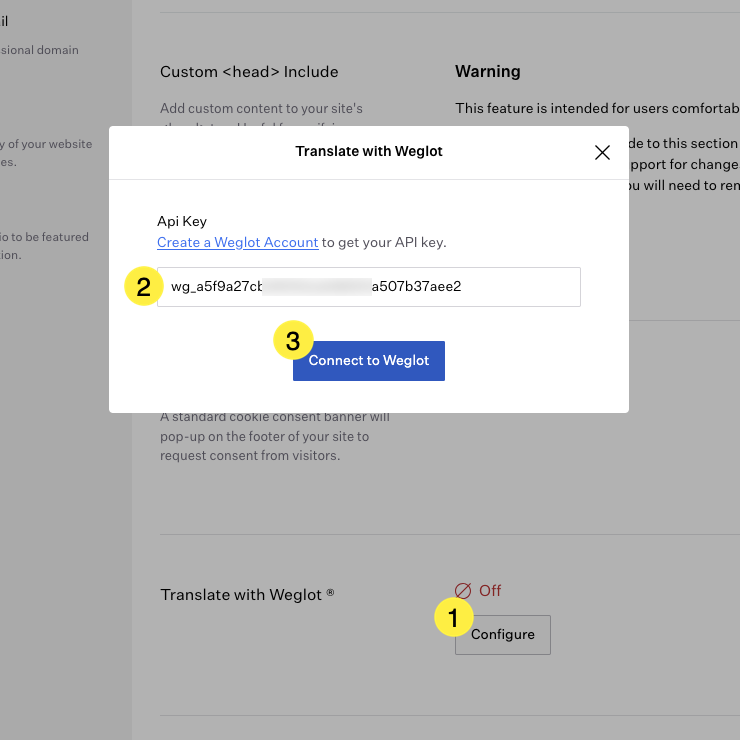Click 'to get your API key.' text
The height and width of the screenshot is (740, 740).
pos(384,243)
